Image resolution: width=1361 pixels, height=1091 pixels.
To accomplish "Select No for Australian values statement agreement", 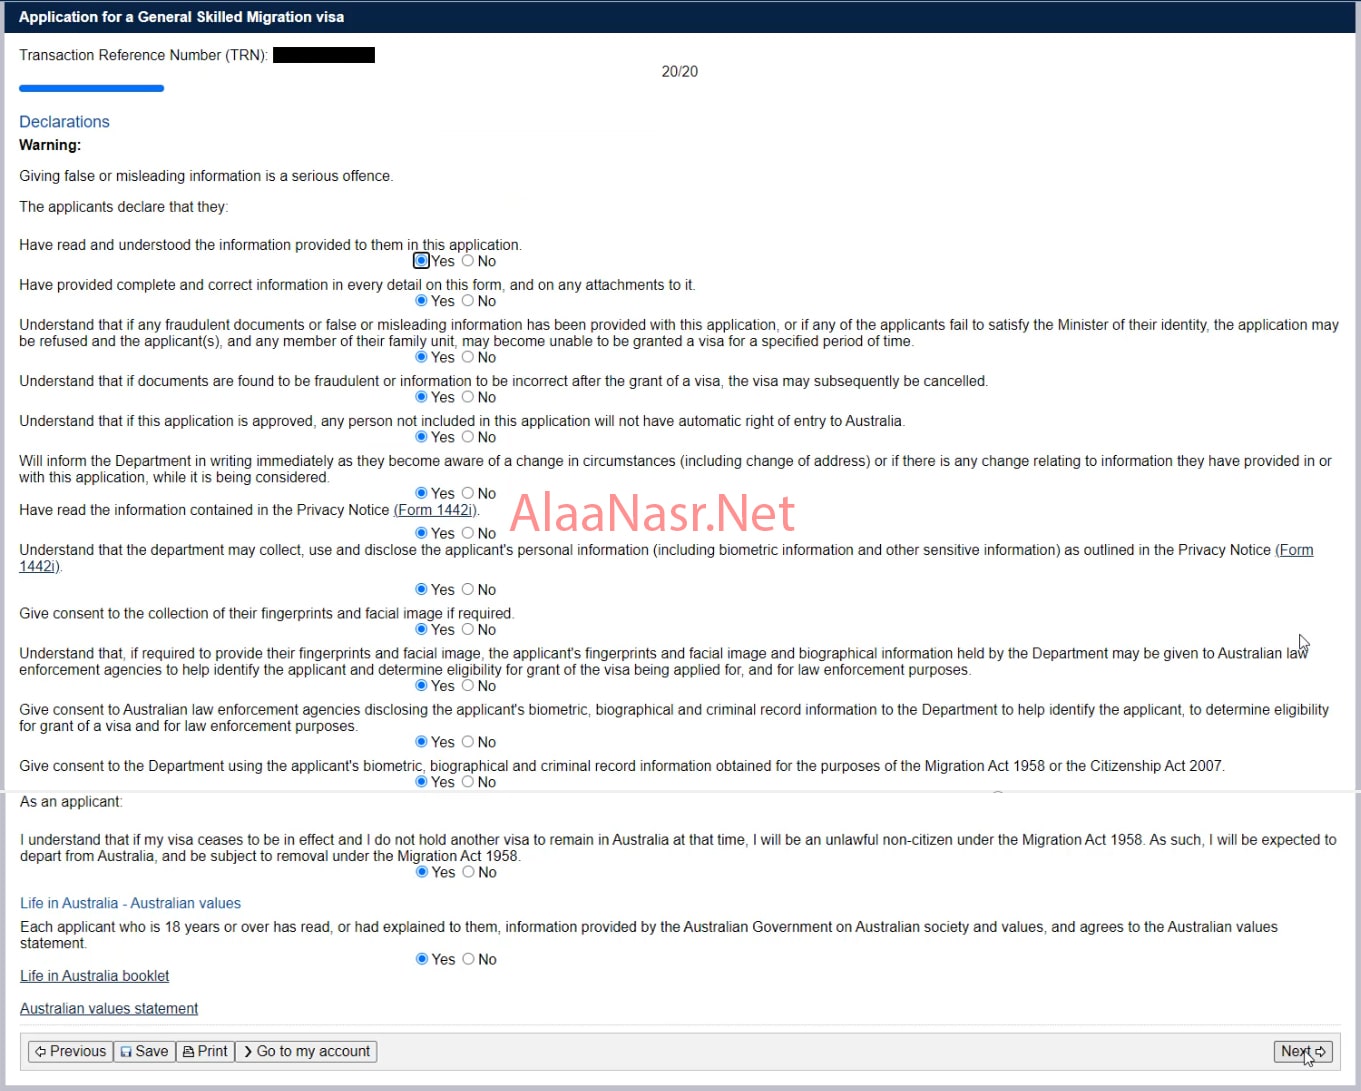I will [x=468, y=959].
